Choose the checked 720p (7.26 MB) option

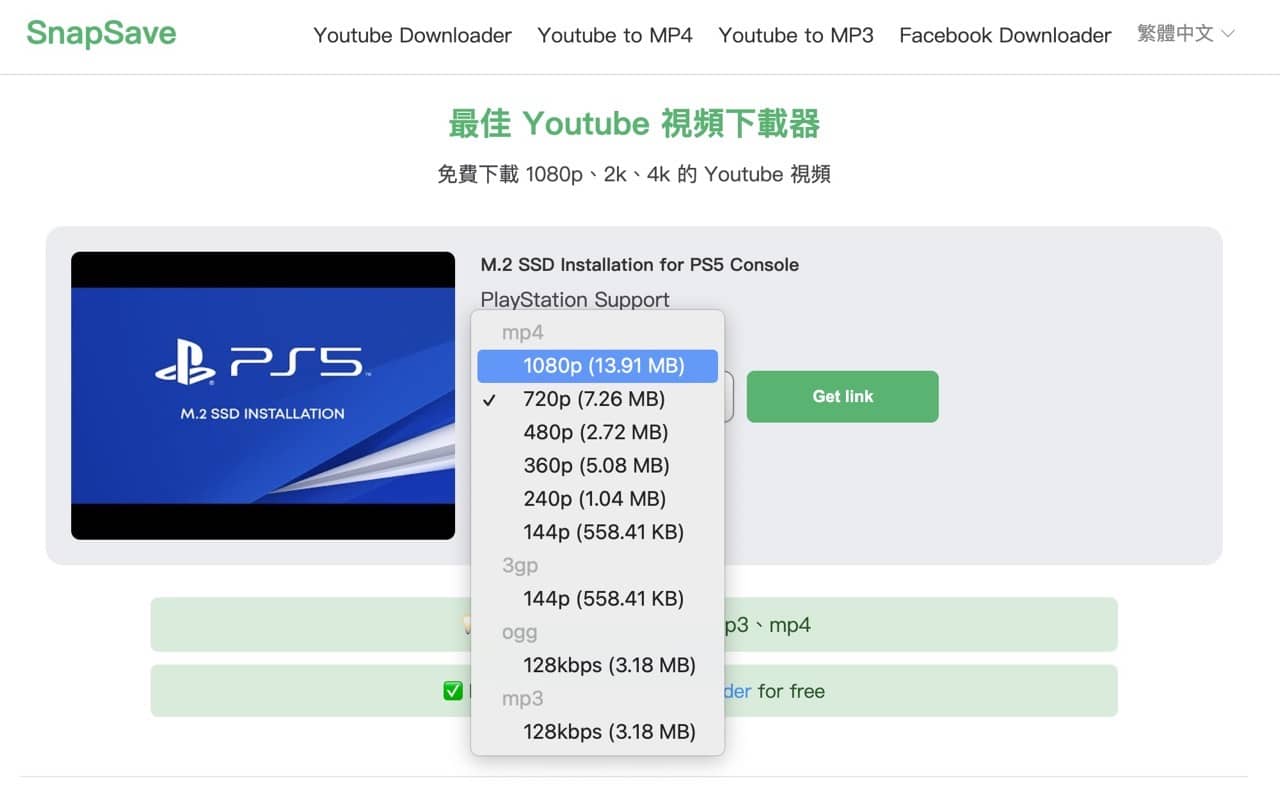(x=597, y=399)
